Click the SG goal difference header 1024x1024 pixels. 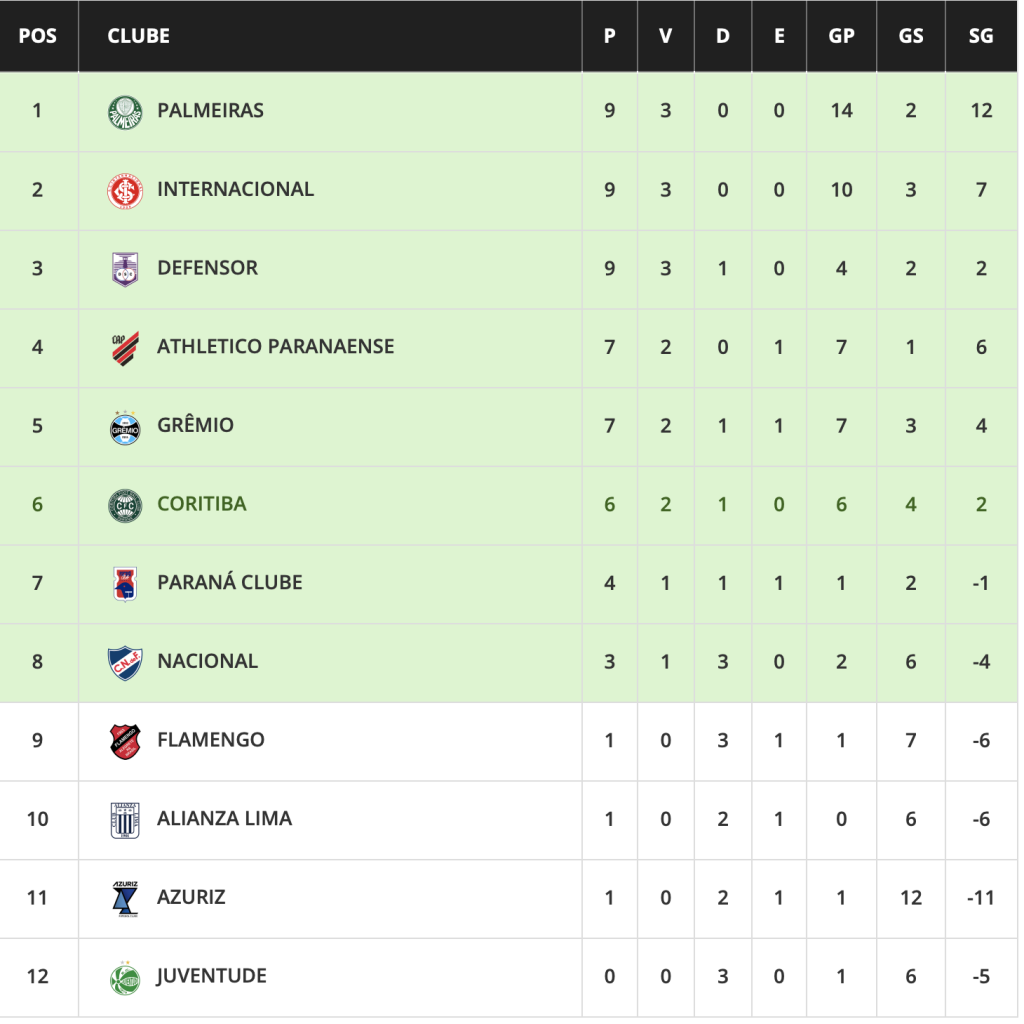981,36
